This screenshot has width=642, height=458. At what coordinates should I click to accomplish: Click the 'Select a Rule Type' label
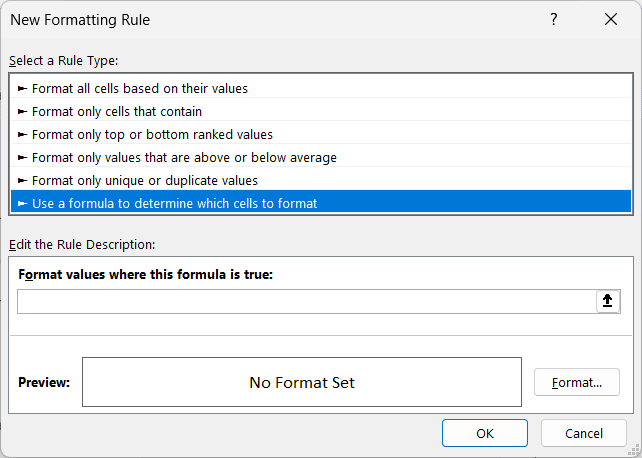[x=64, y=61]
